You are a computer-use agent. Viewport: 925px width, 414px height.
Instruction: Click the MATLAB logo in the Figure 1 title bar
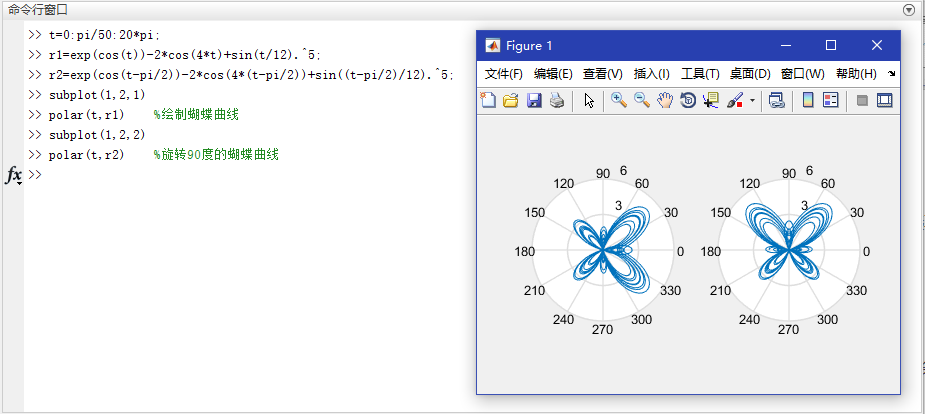(x=492, y=45)
